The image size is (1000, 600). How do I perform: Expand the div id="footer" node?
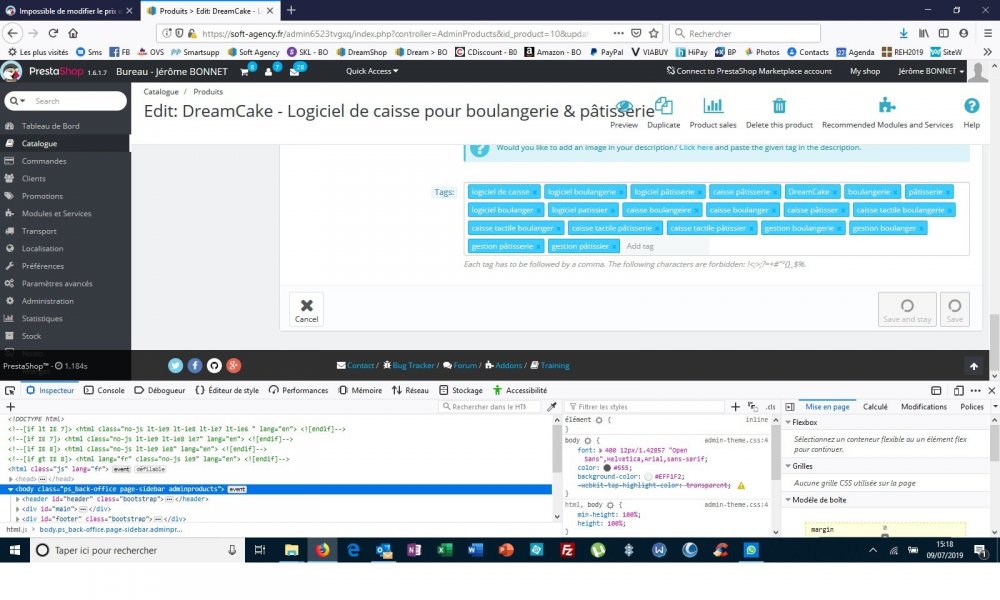18,519
